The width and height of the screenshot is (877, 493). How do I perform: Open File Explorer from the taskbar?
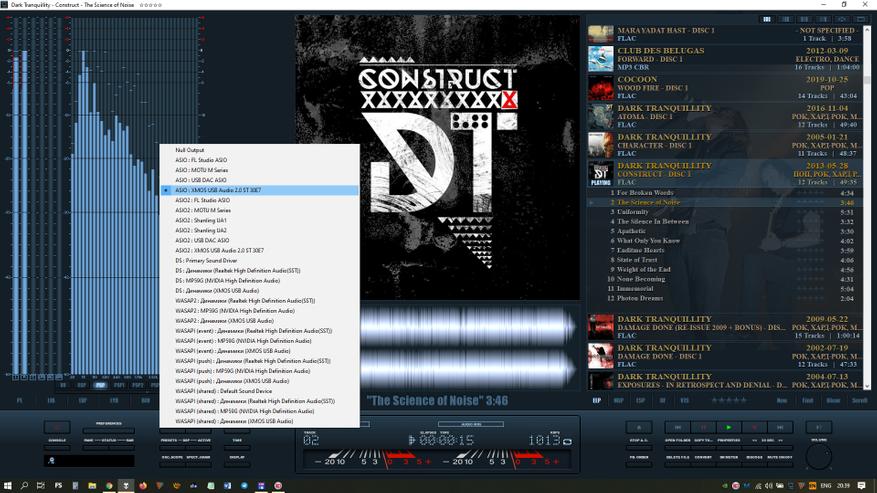[92, 486]
